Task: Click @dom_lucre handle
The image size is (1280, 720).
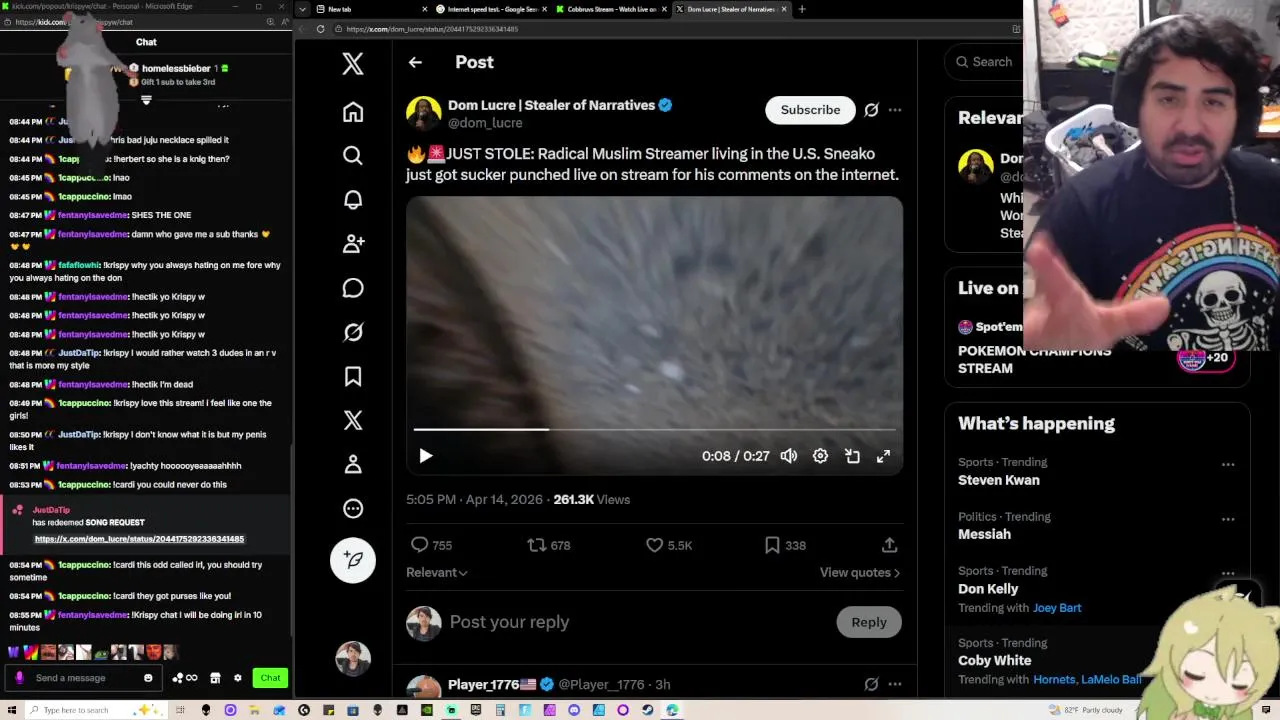Action: click(485, 123)
